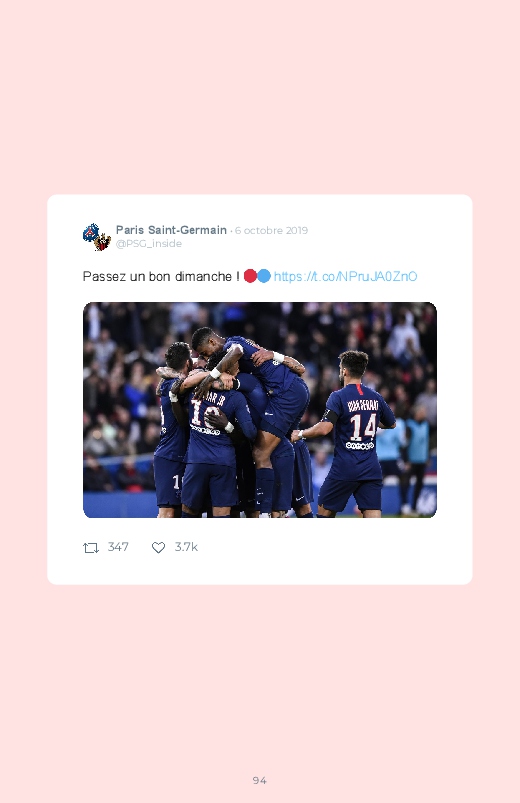
Task: Click the retweet arrows icon
Action: click(91, 548)
